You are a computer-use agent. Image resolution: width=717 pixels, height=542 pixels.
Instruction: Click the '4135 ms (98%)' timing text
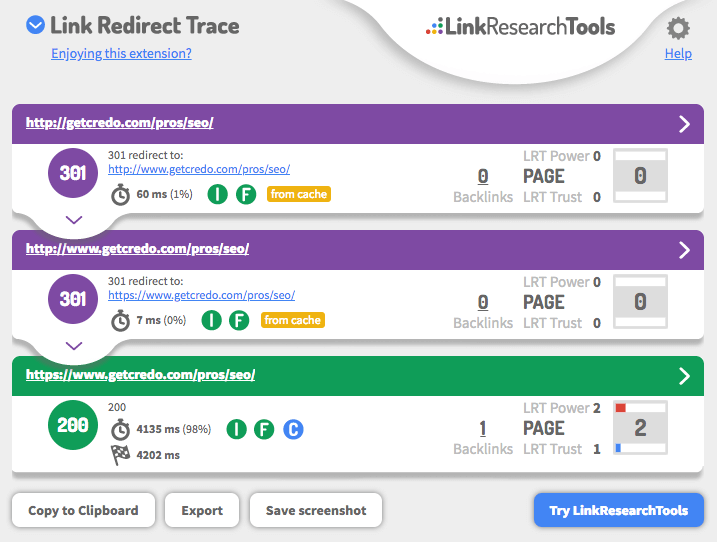tap(174, 429)
